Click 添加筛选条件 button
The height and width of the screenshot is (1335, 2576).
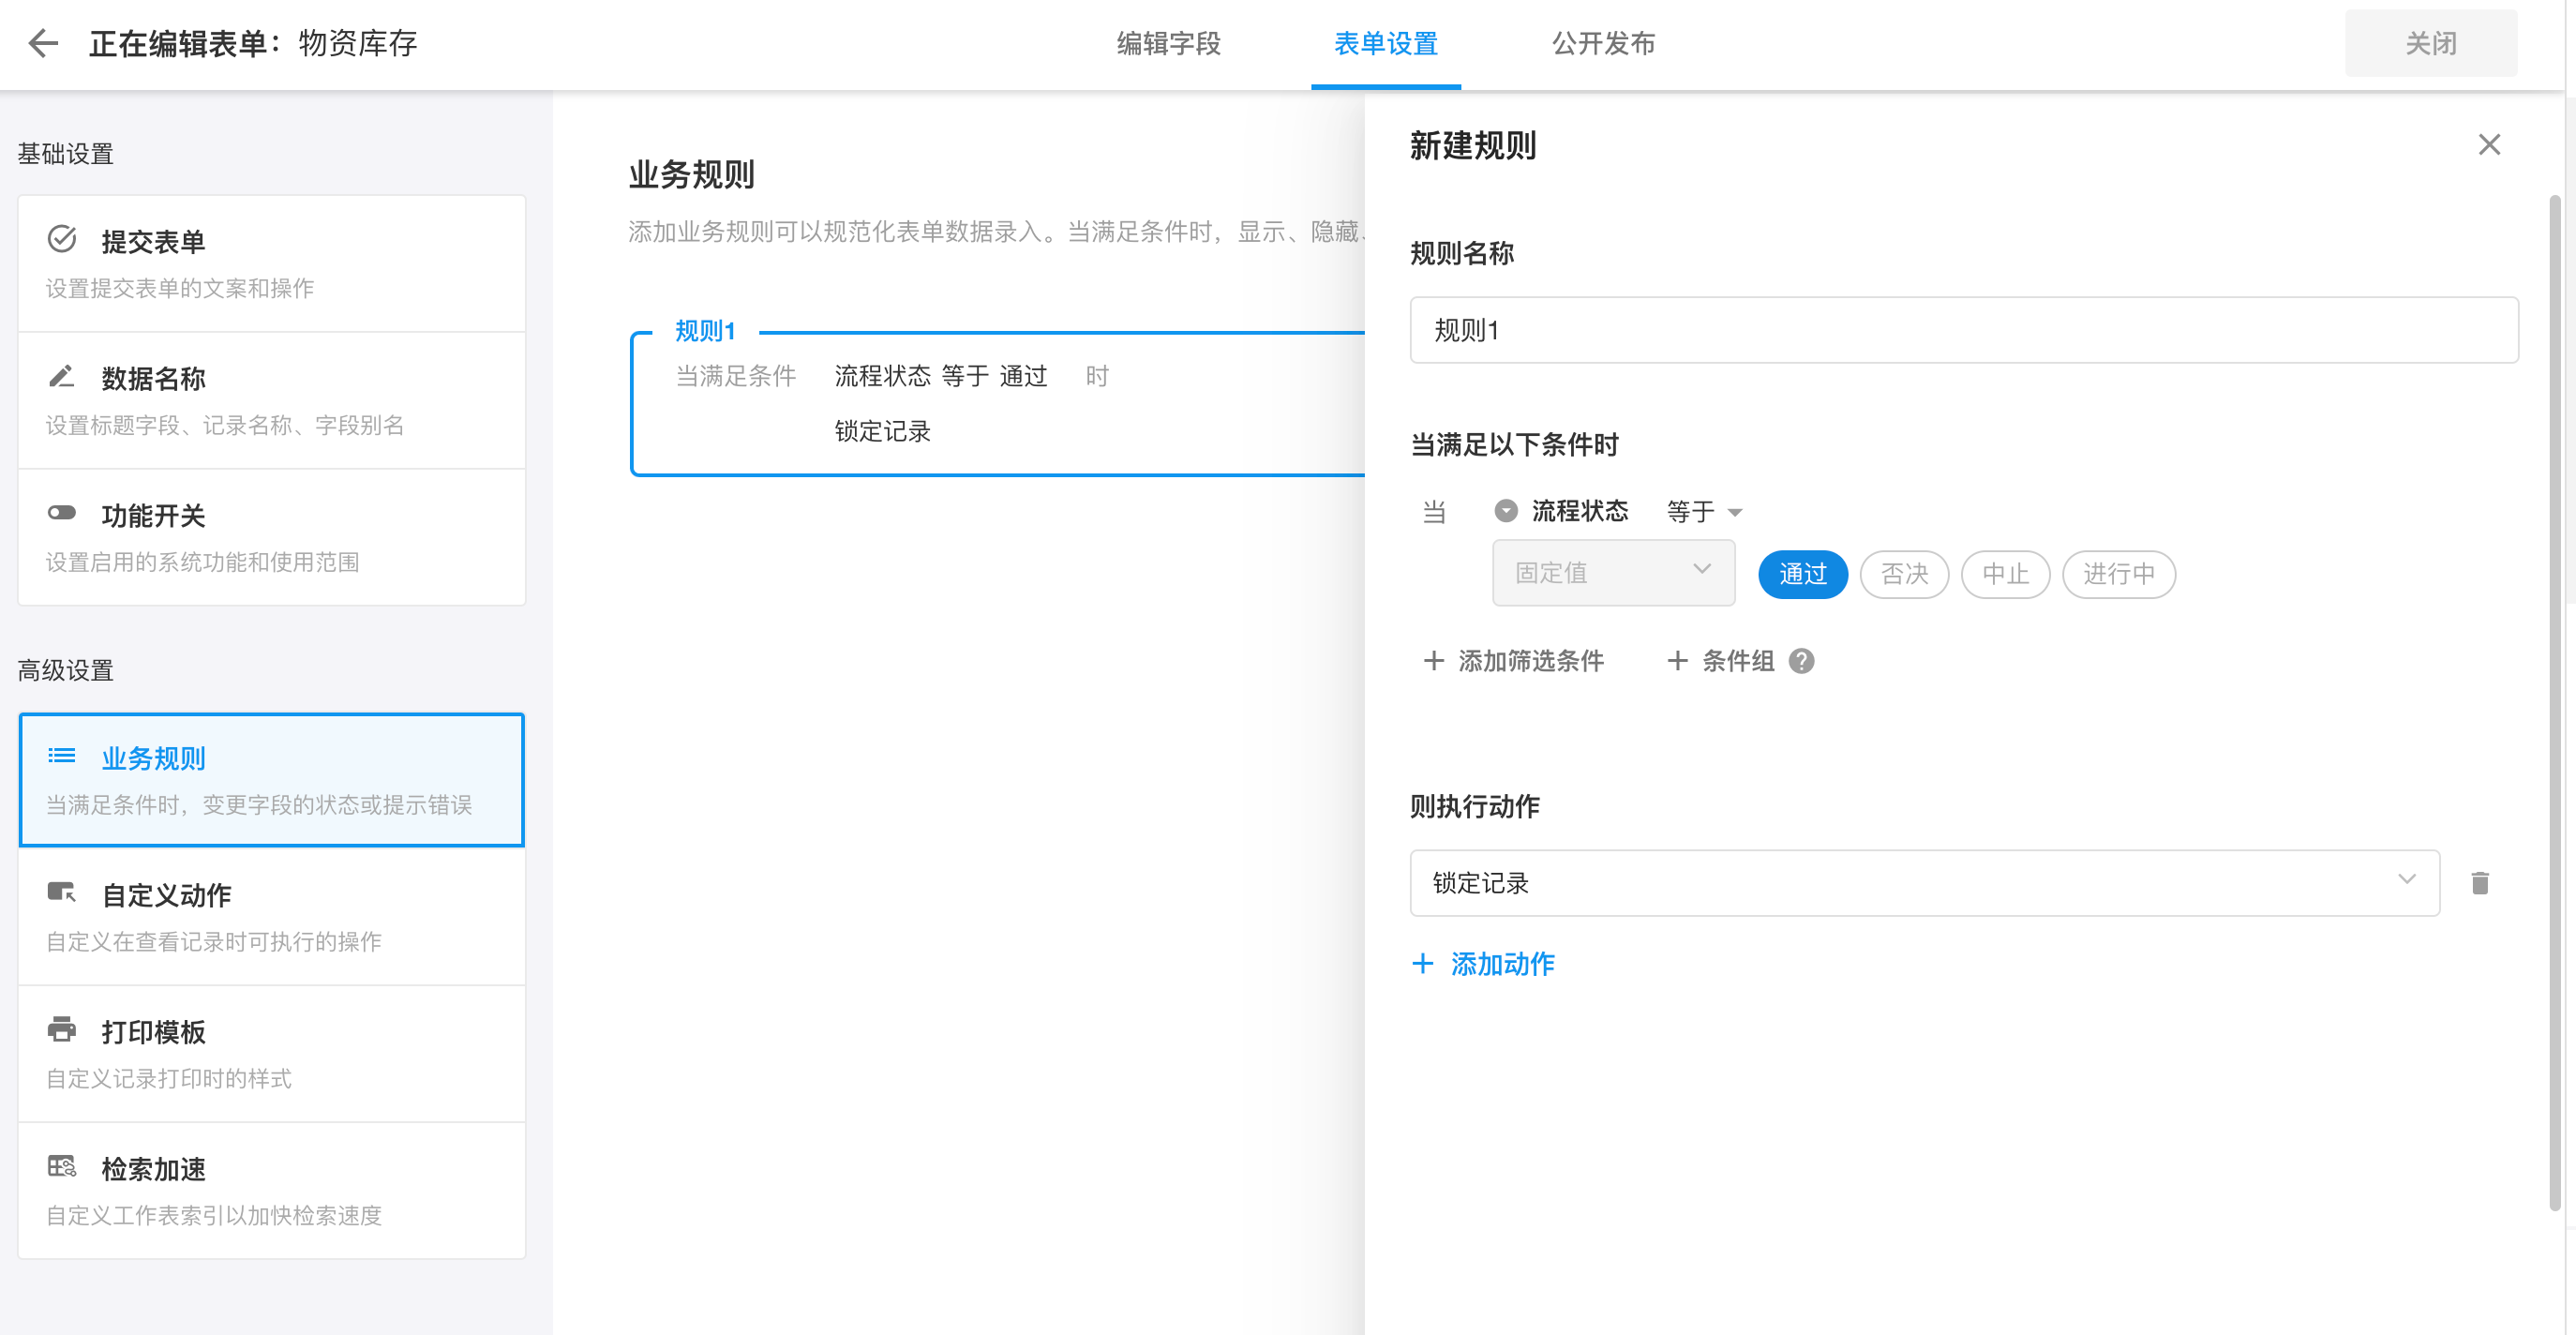pos(1513,661)
